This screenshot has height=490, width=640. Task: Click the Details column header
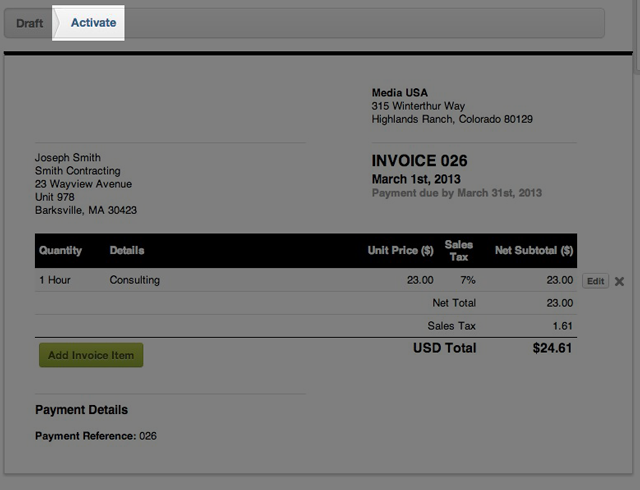click(x=127, y=250)
